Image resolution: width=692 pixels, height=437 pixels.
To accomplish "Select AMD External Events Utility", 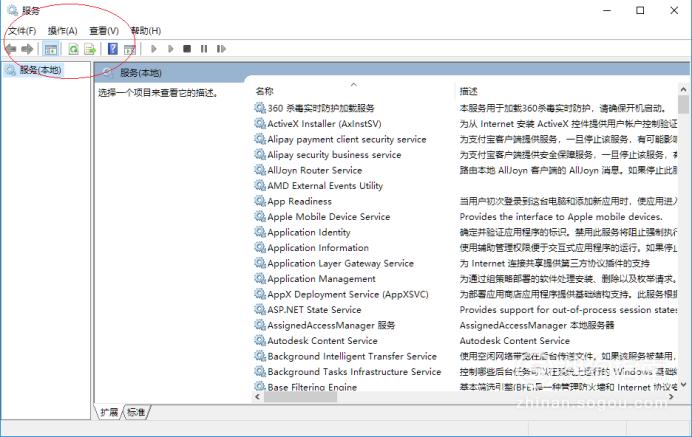I will tap(325, 186).
